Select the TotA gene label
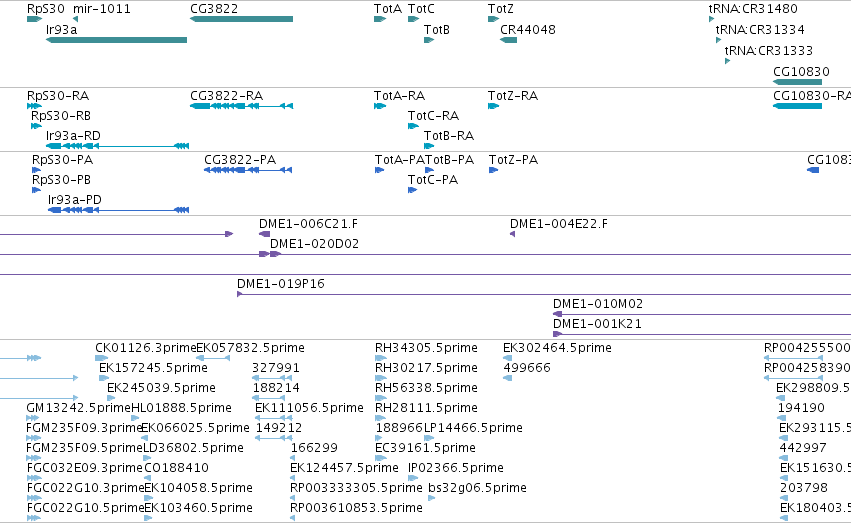The height and width of the screenshot is (523, 851). (x=388, y=9)
